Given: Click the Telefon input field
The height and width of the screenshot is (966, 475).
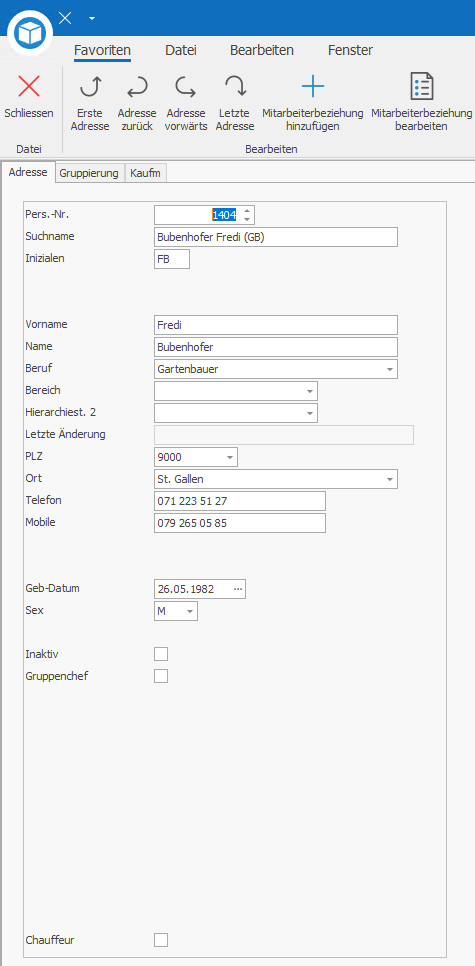Looking at the screenshot, I should [x=240, y=501].
